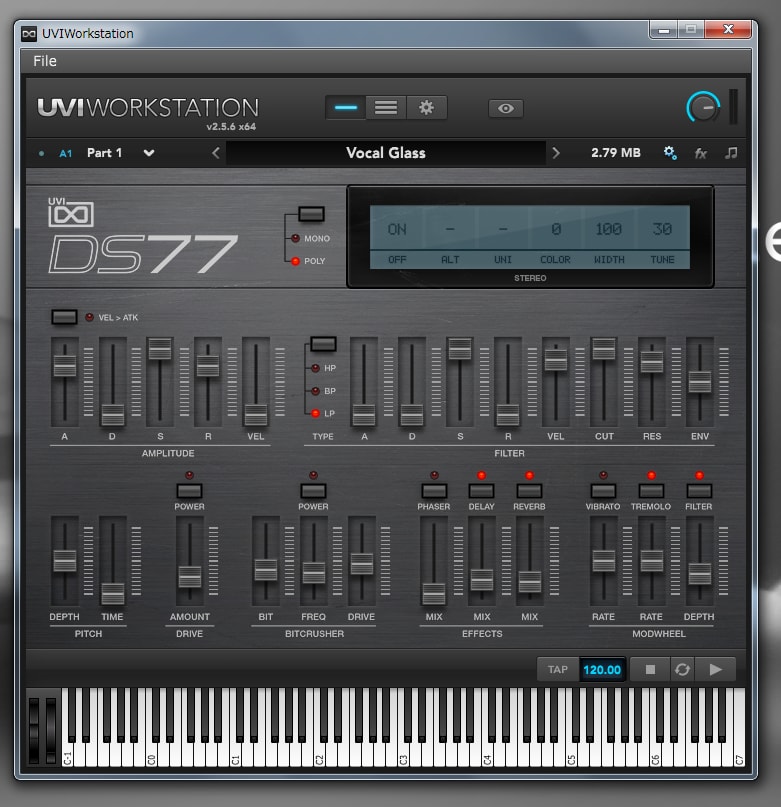Screen dimensions: 781x807
Task: Toggle the filter TYPE switch button
Action: click(323, 344)
